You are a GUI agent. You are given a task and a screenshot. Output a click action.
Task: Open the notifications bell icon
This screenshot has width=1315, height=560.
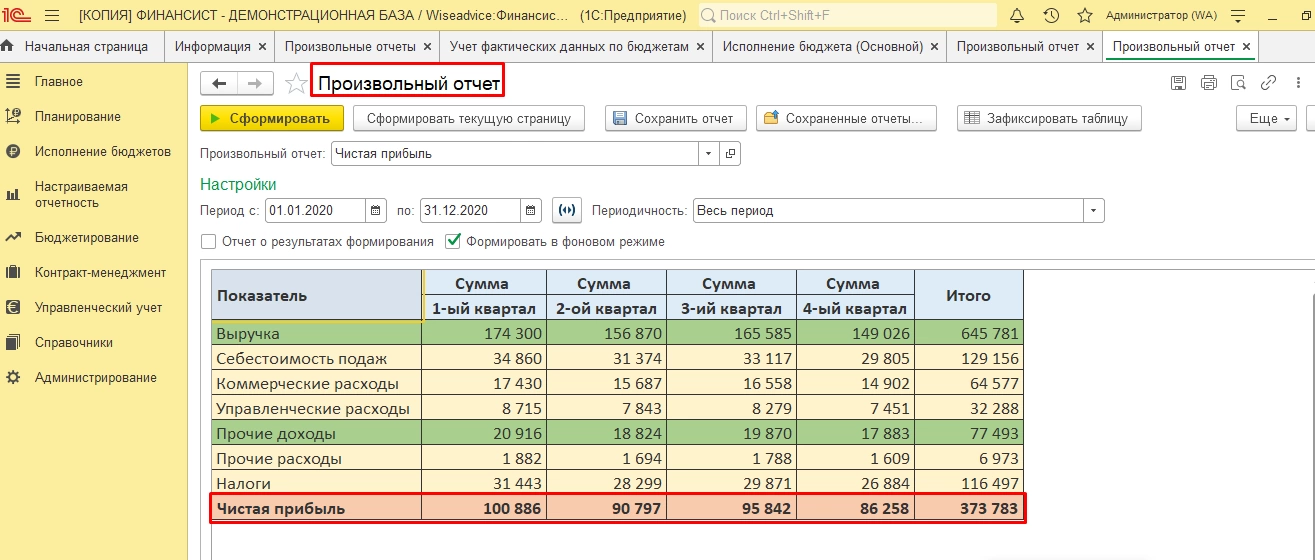pyautogui.click(x=1017, y=16)
